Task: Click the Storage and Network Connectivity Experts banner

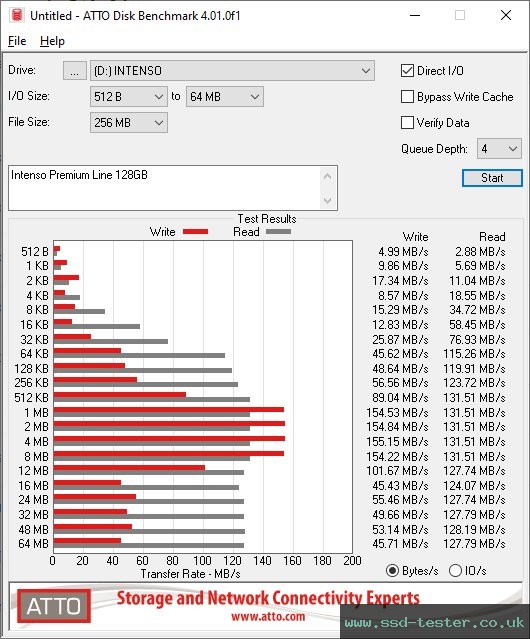Action: click(268, 598)
